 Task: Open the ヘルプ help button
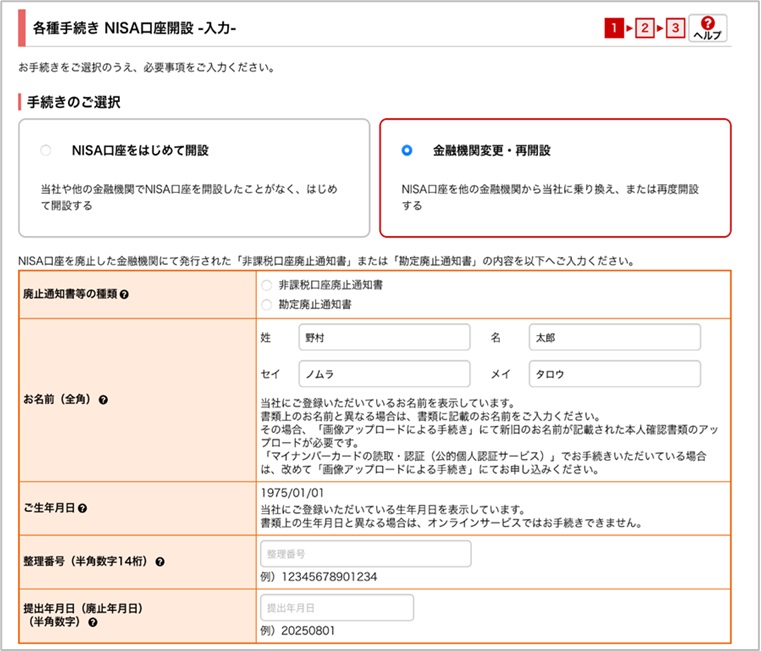click(x=707, y=27)
